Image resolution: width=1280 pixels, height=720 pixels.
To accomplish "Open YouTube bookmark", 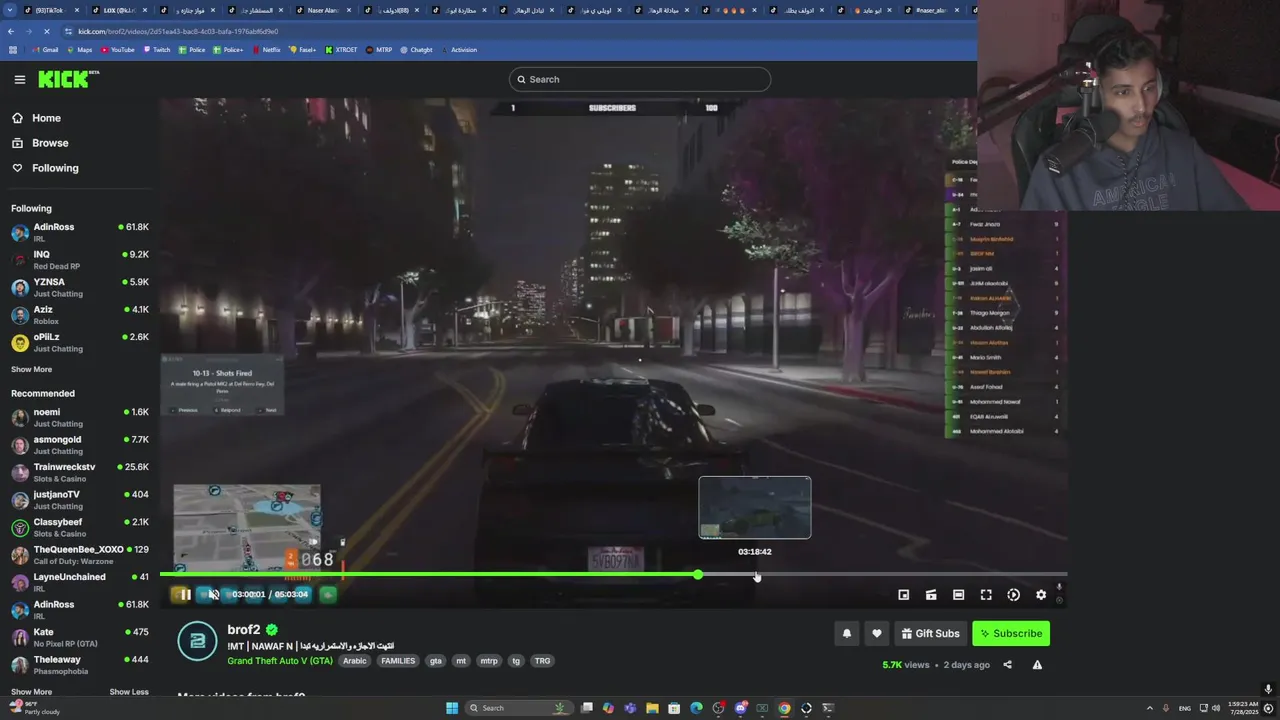I will click(x=117, y=50).
